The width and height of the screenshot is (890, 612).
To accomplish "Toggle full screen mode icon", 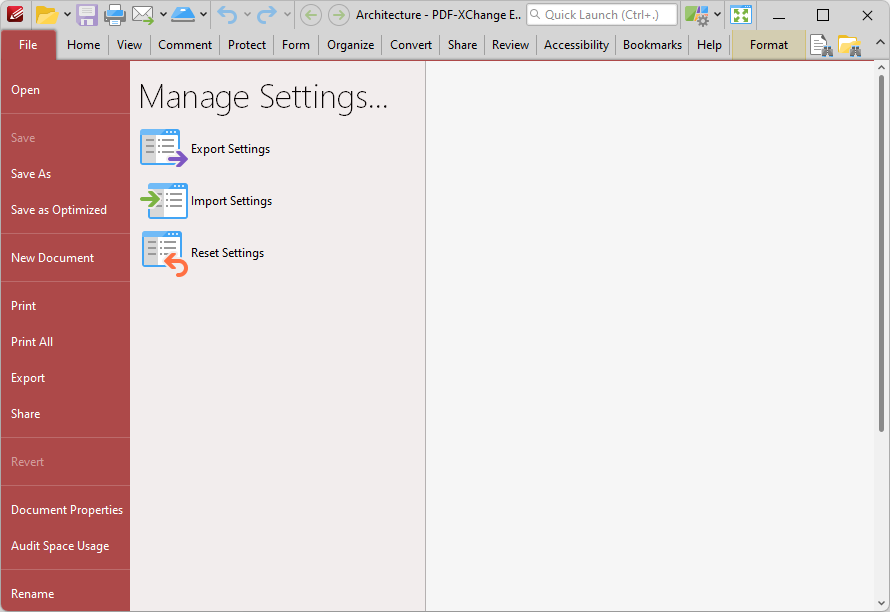I will pos(741,15).
